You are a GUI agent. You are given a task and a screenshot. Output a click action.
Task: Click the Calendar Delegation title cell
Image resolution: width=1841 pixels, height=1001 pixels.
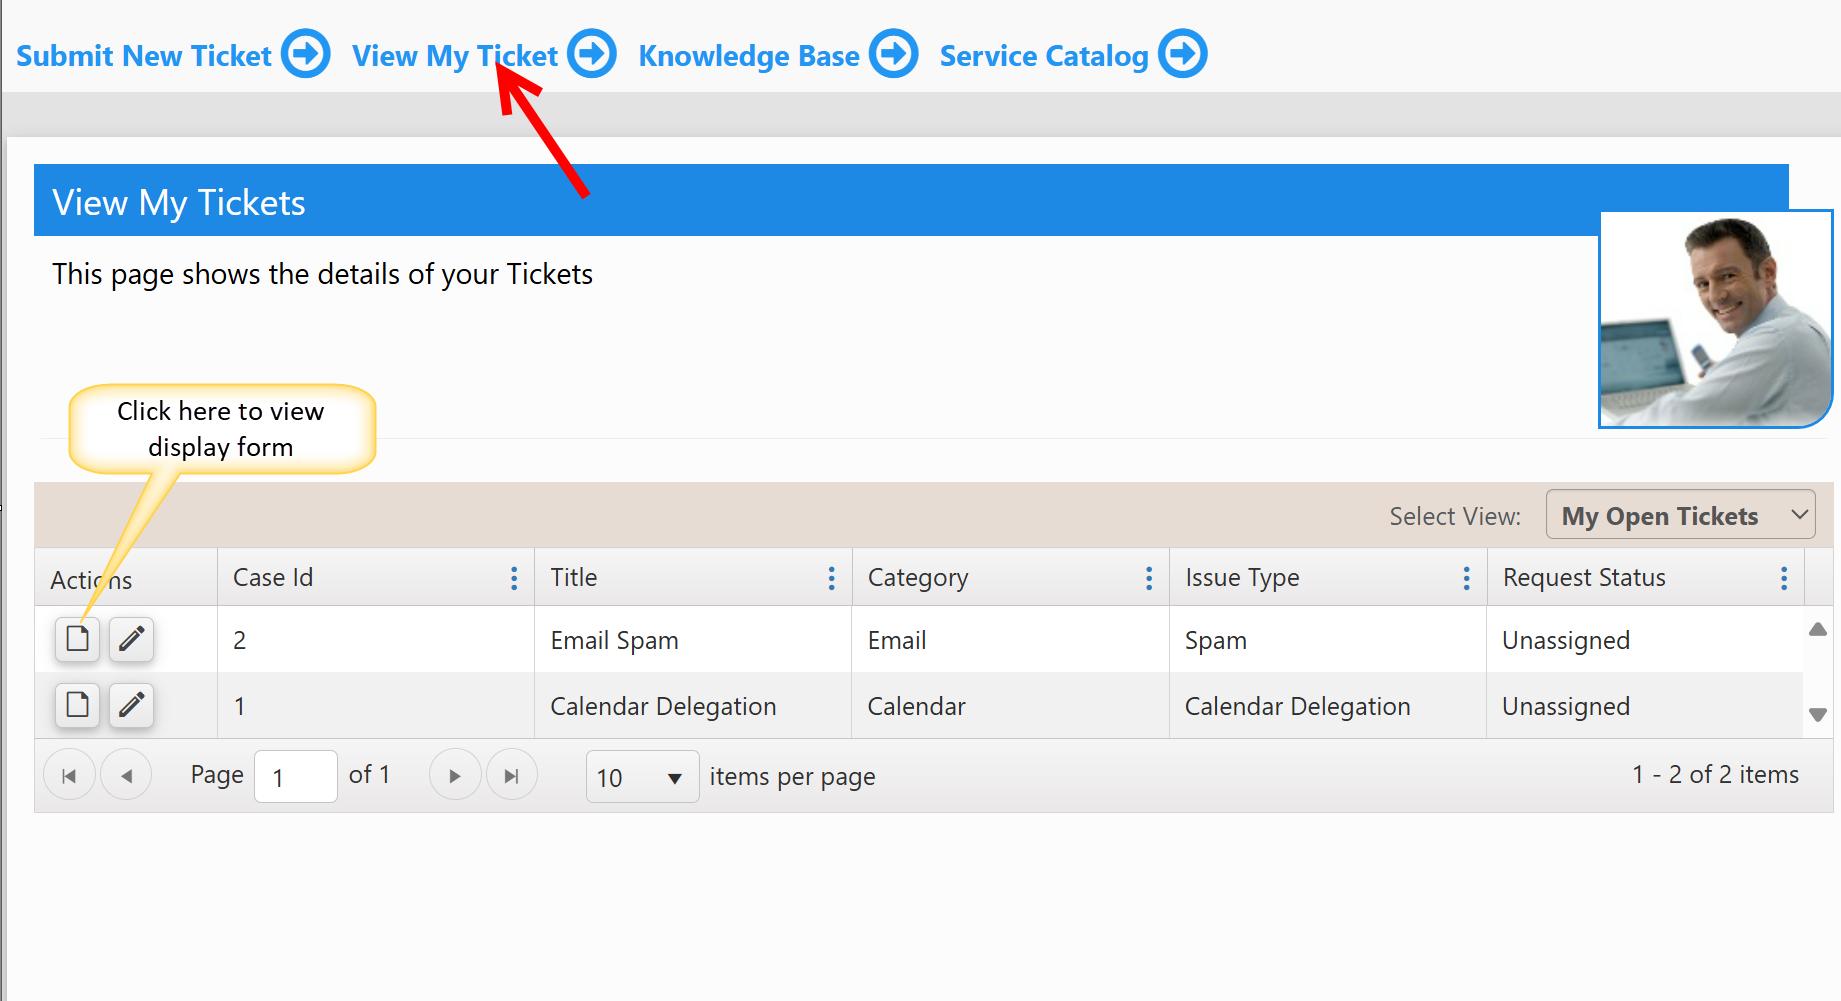pos(693,706)
